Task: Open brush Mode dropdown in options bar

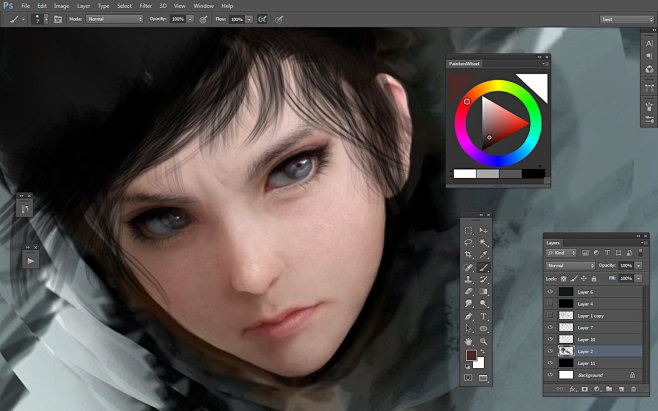Action: [115, 19]
